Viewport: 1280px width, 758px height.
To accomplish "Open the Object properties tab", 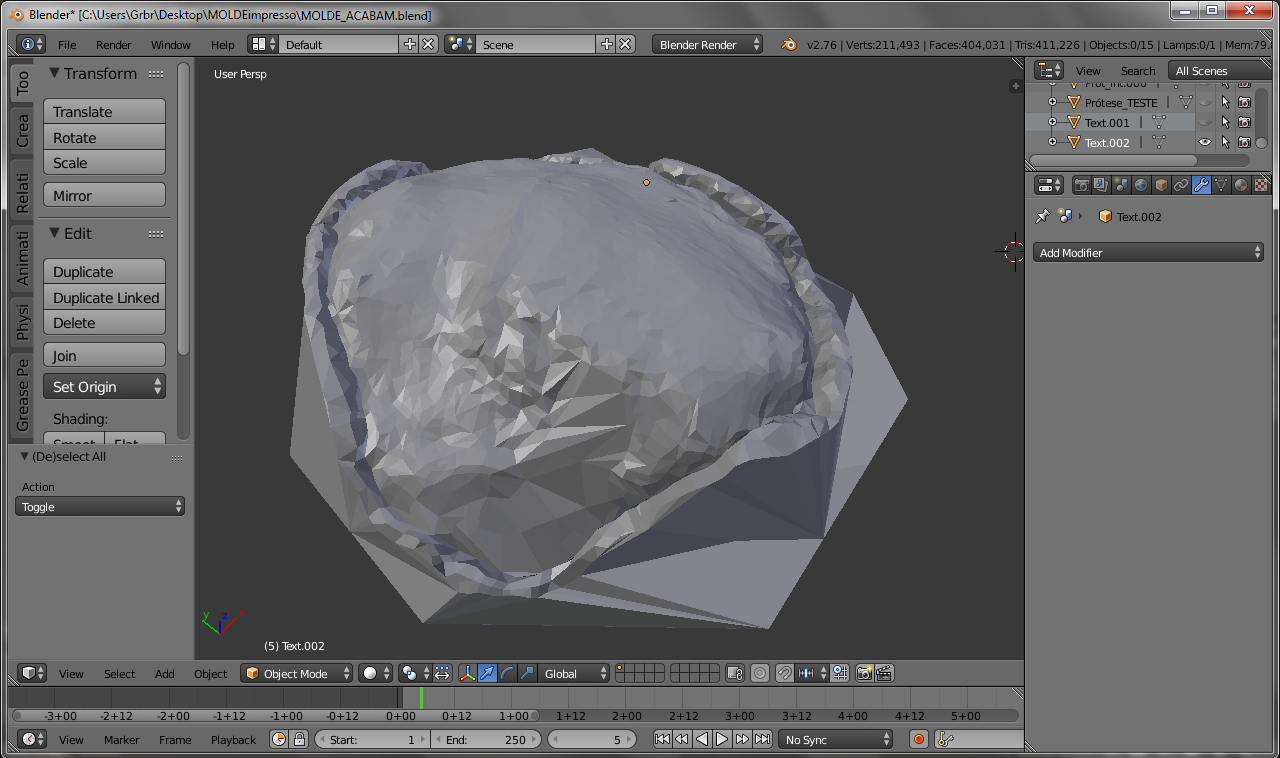I will pyautogui.click(x=1161, y=185).
